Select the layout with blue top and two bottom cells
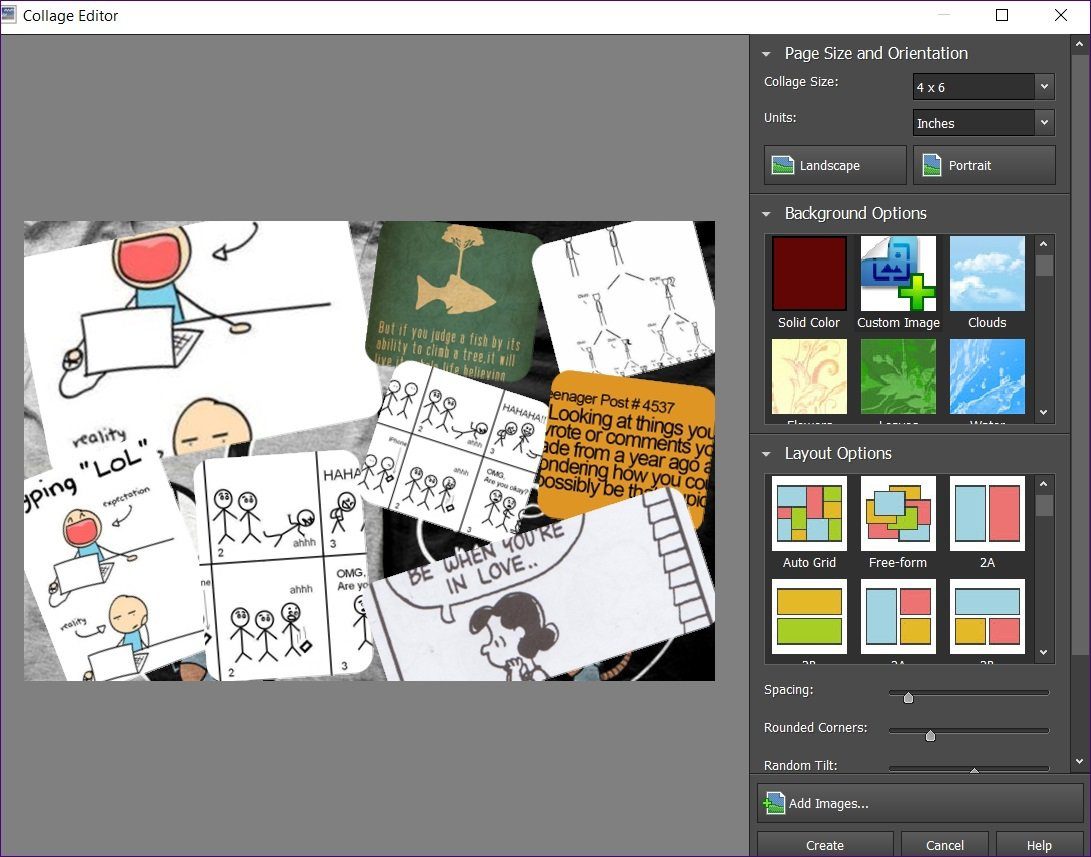The width and height of the screenshot is (1091, 857). coord(987,617)
